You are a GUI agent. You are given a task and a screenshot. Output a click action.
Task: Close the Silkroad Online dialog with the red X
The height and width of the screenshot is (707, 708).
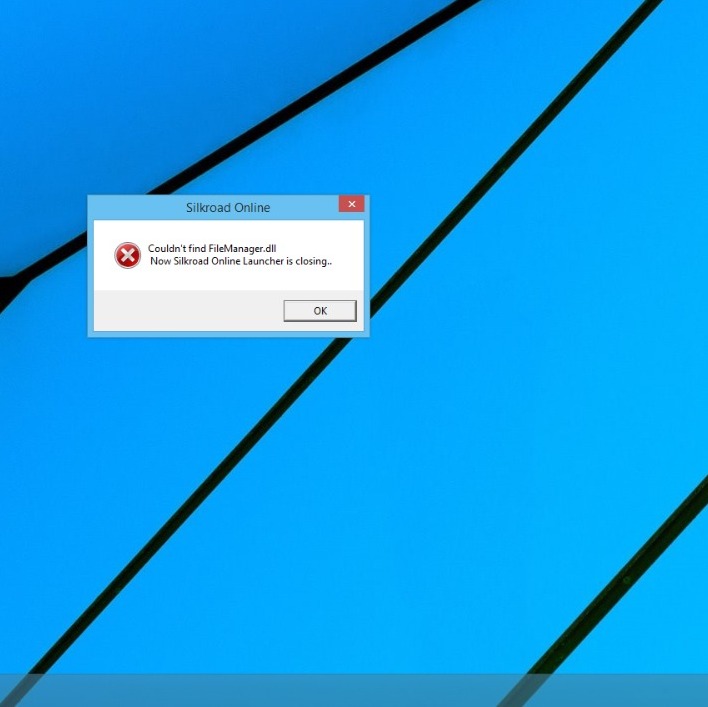coord(351,204)
